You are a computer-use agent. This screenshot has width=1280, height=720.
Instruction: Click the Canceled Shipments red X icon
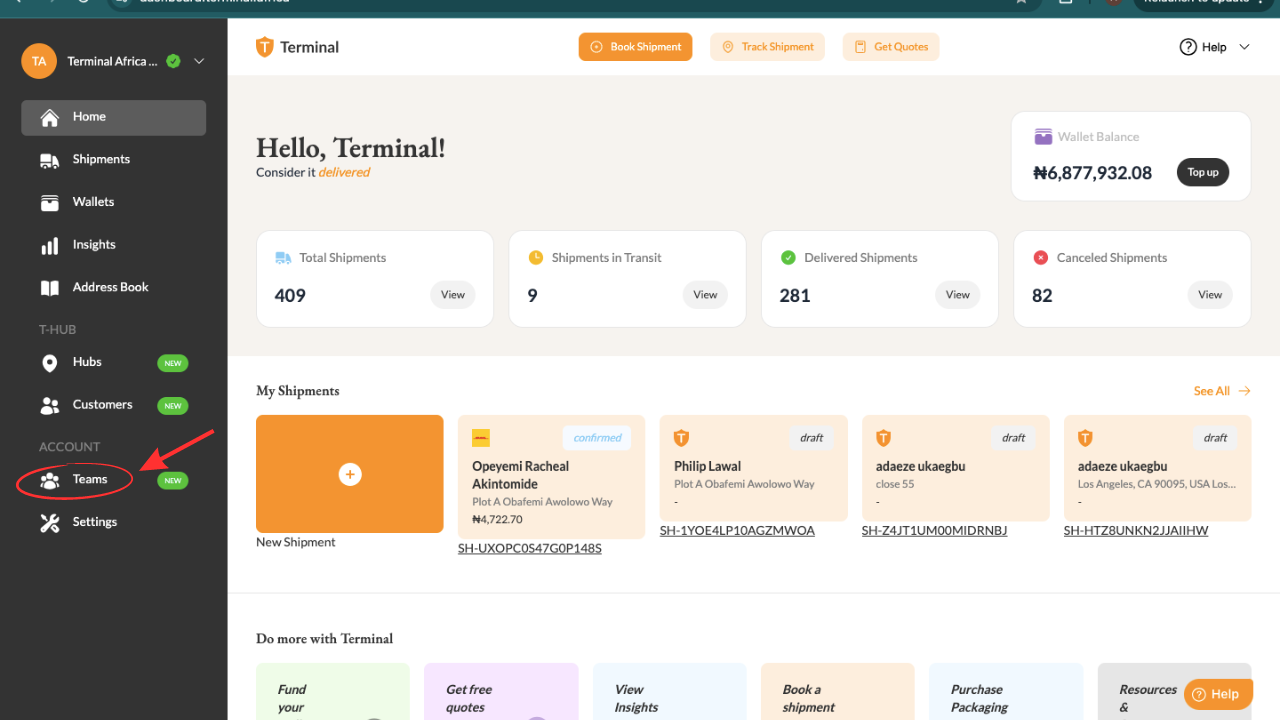[1040, 258]
